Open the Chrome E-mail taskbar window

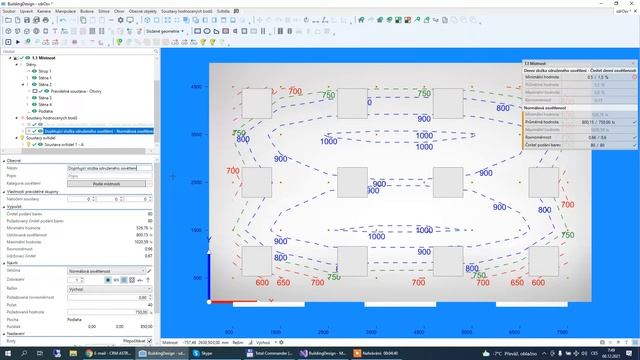pyautogui.click(x=108, y=353)
